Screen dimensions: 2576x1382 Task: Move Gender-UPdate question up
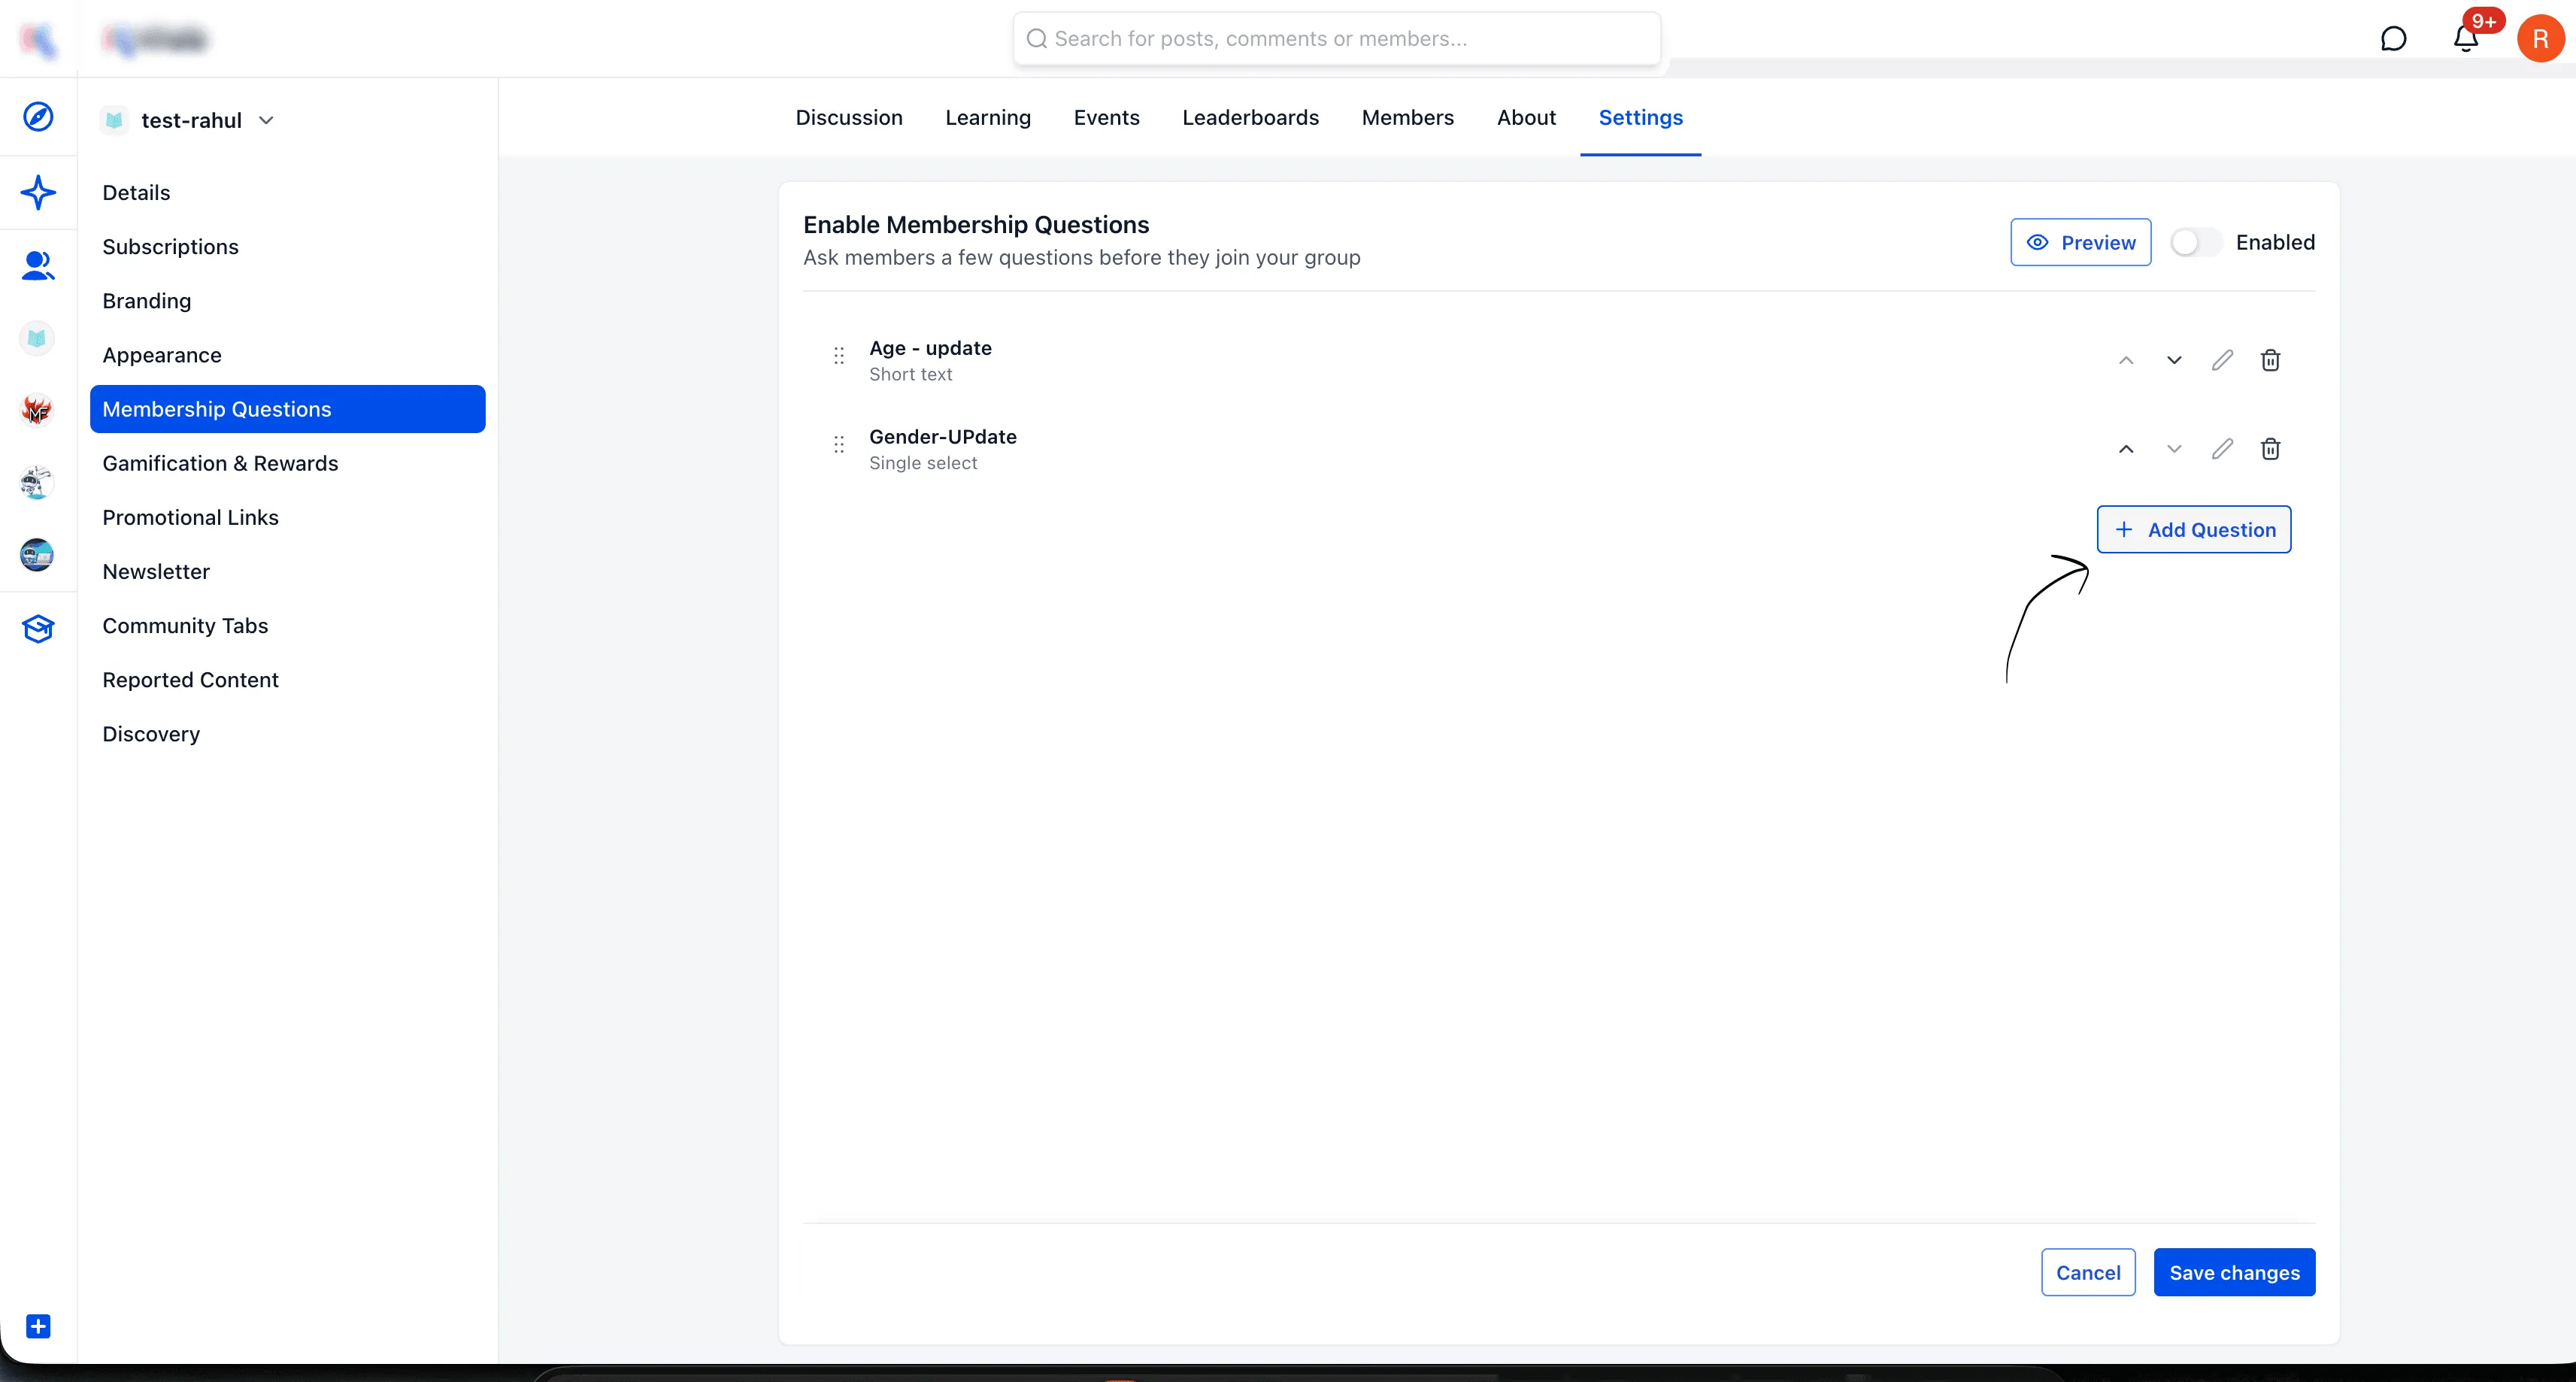tap(2126, 449)
